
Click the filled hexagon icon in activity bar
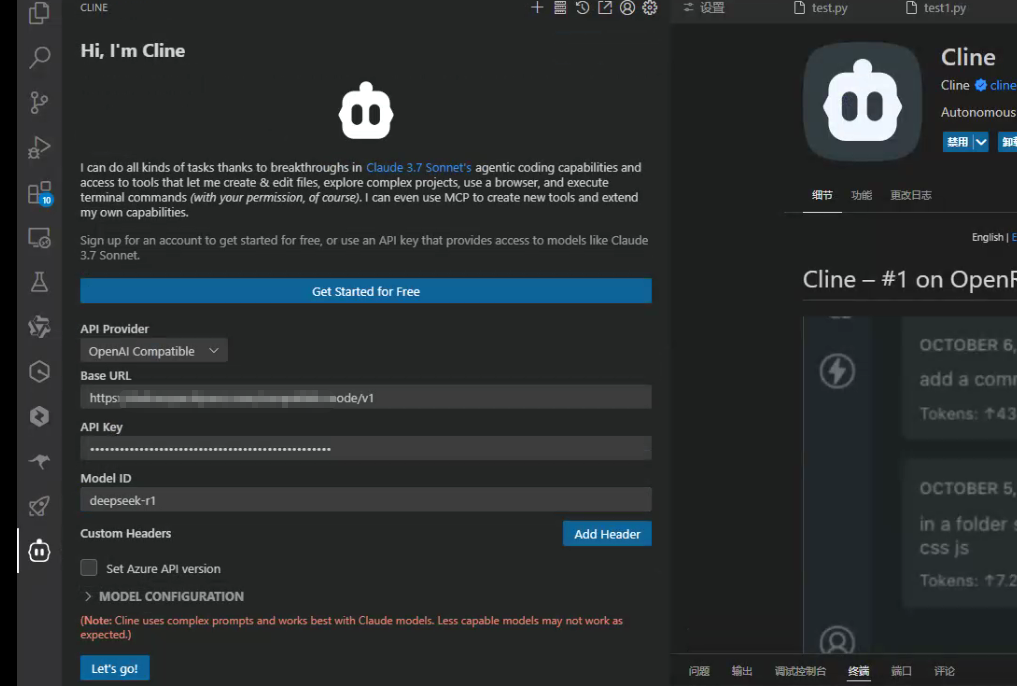point(39,416)
